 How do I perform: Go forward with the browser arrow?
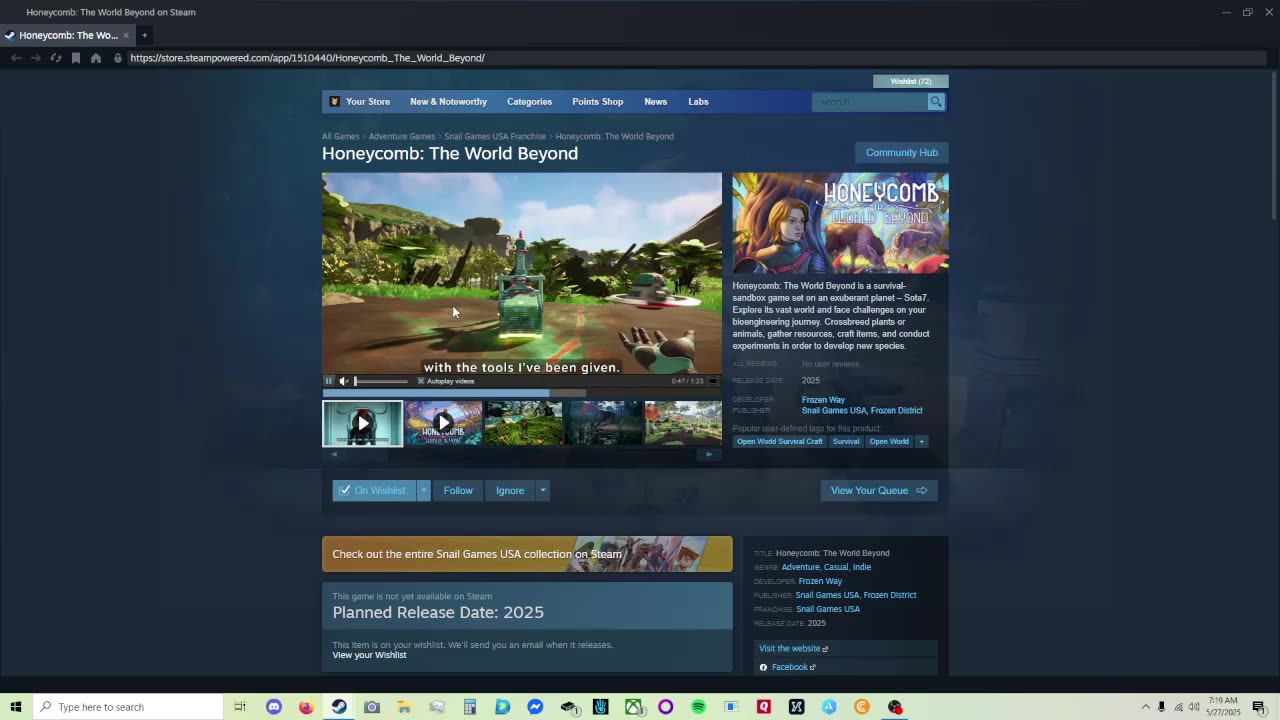(x=36, y=58)
